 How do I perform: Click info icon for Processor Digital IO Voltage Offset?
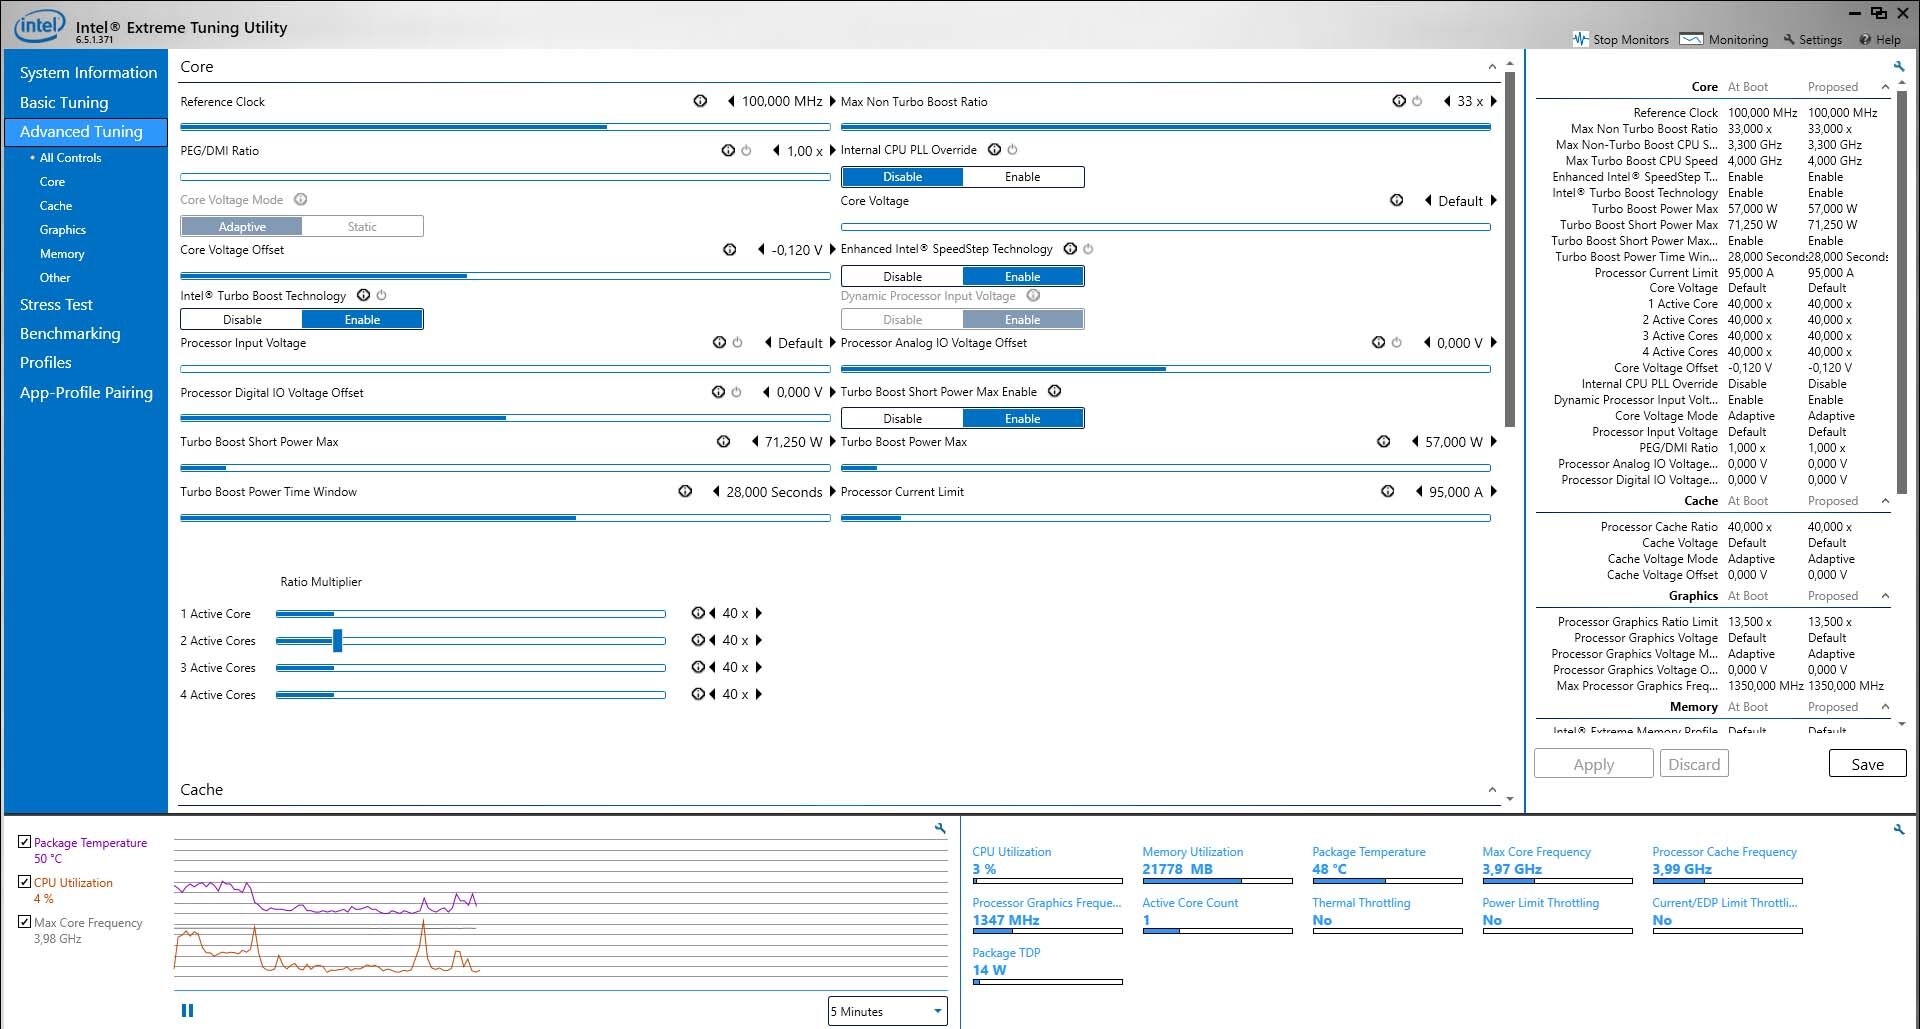click(x=718, y=392)
